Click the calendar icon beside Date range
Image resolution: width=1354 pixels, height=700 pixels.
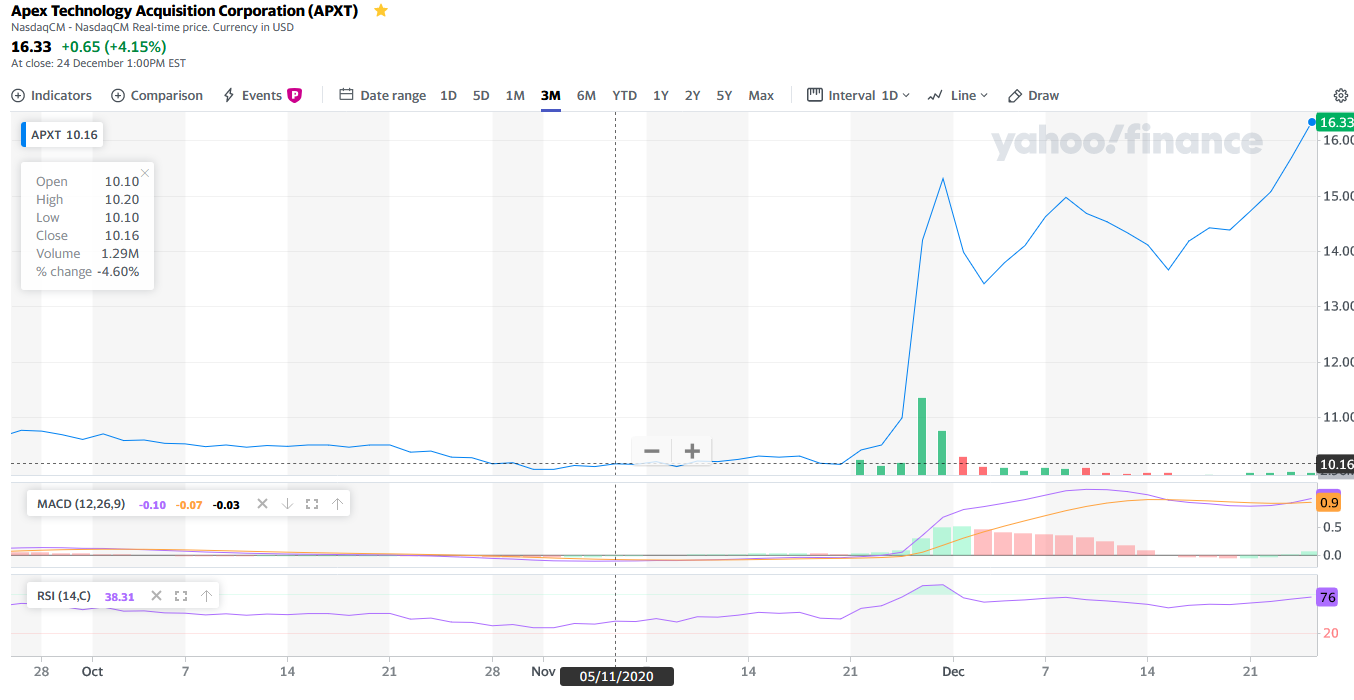[x=346, y=95]
